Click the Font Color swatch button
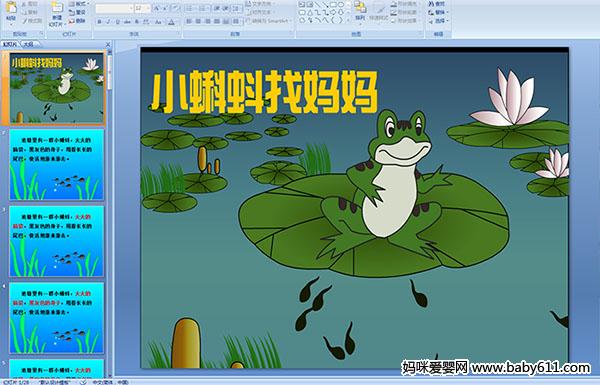 [171, 22]
